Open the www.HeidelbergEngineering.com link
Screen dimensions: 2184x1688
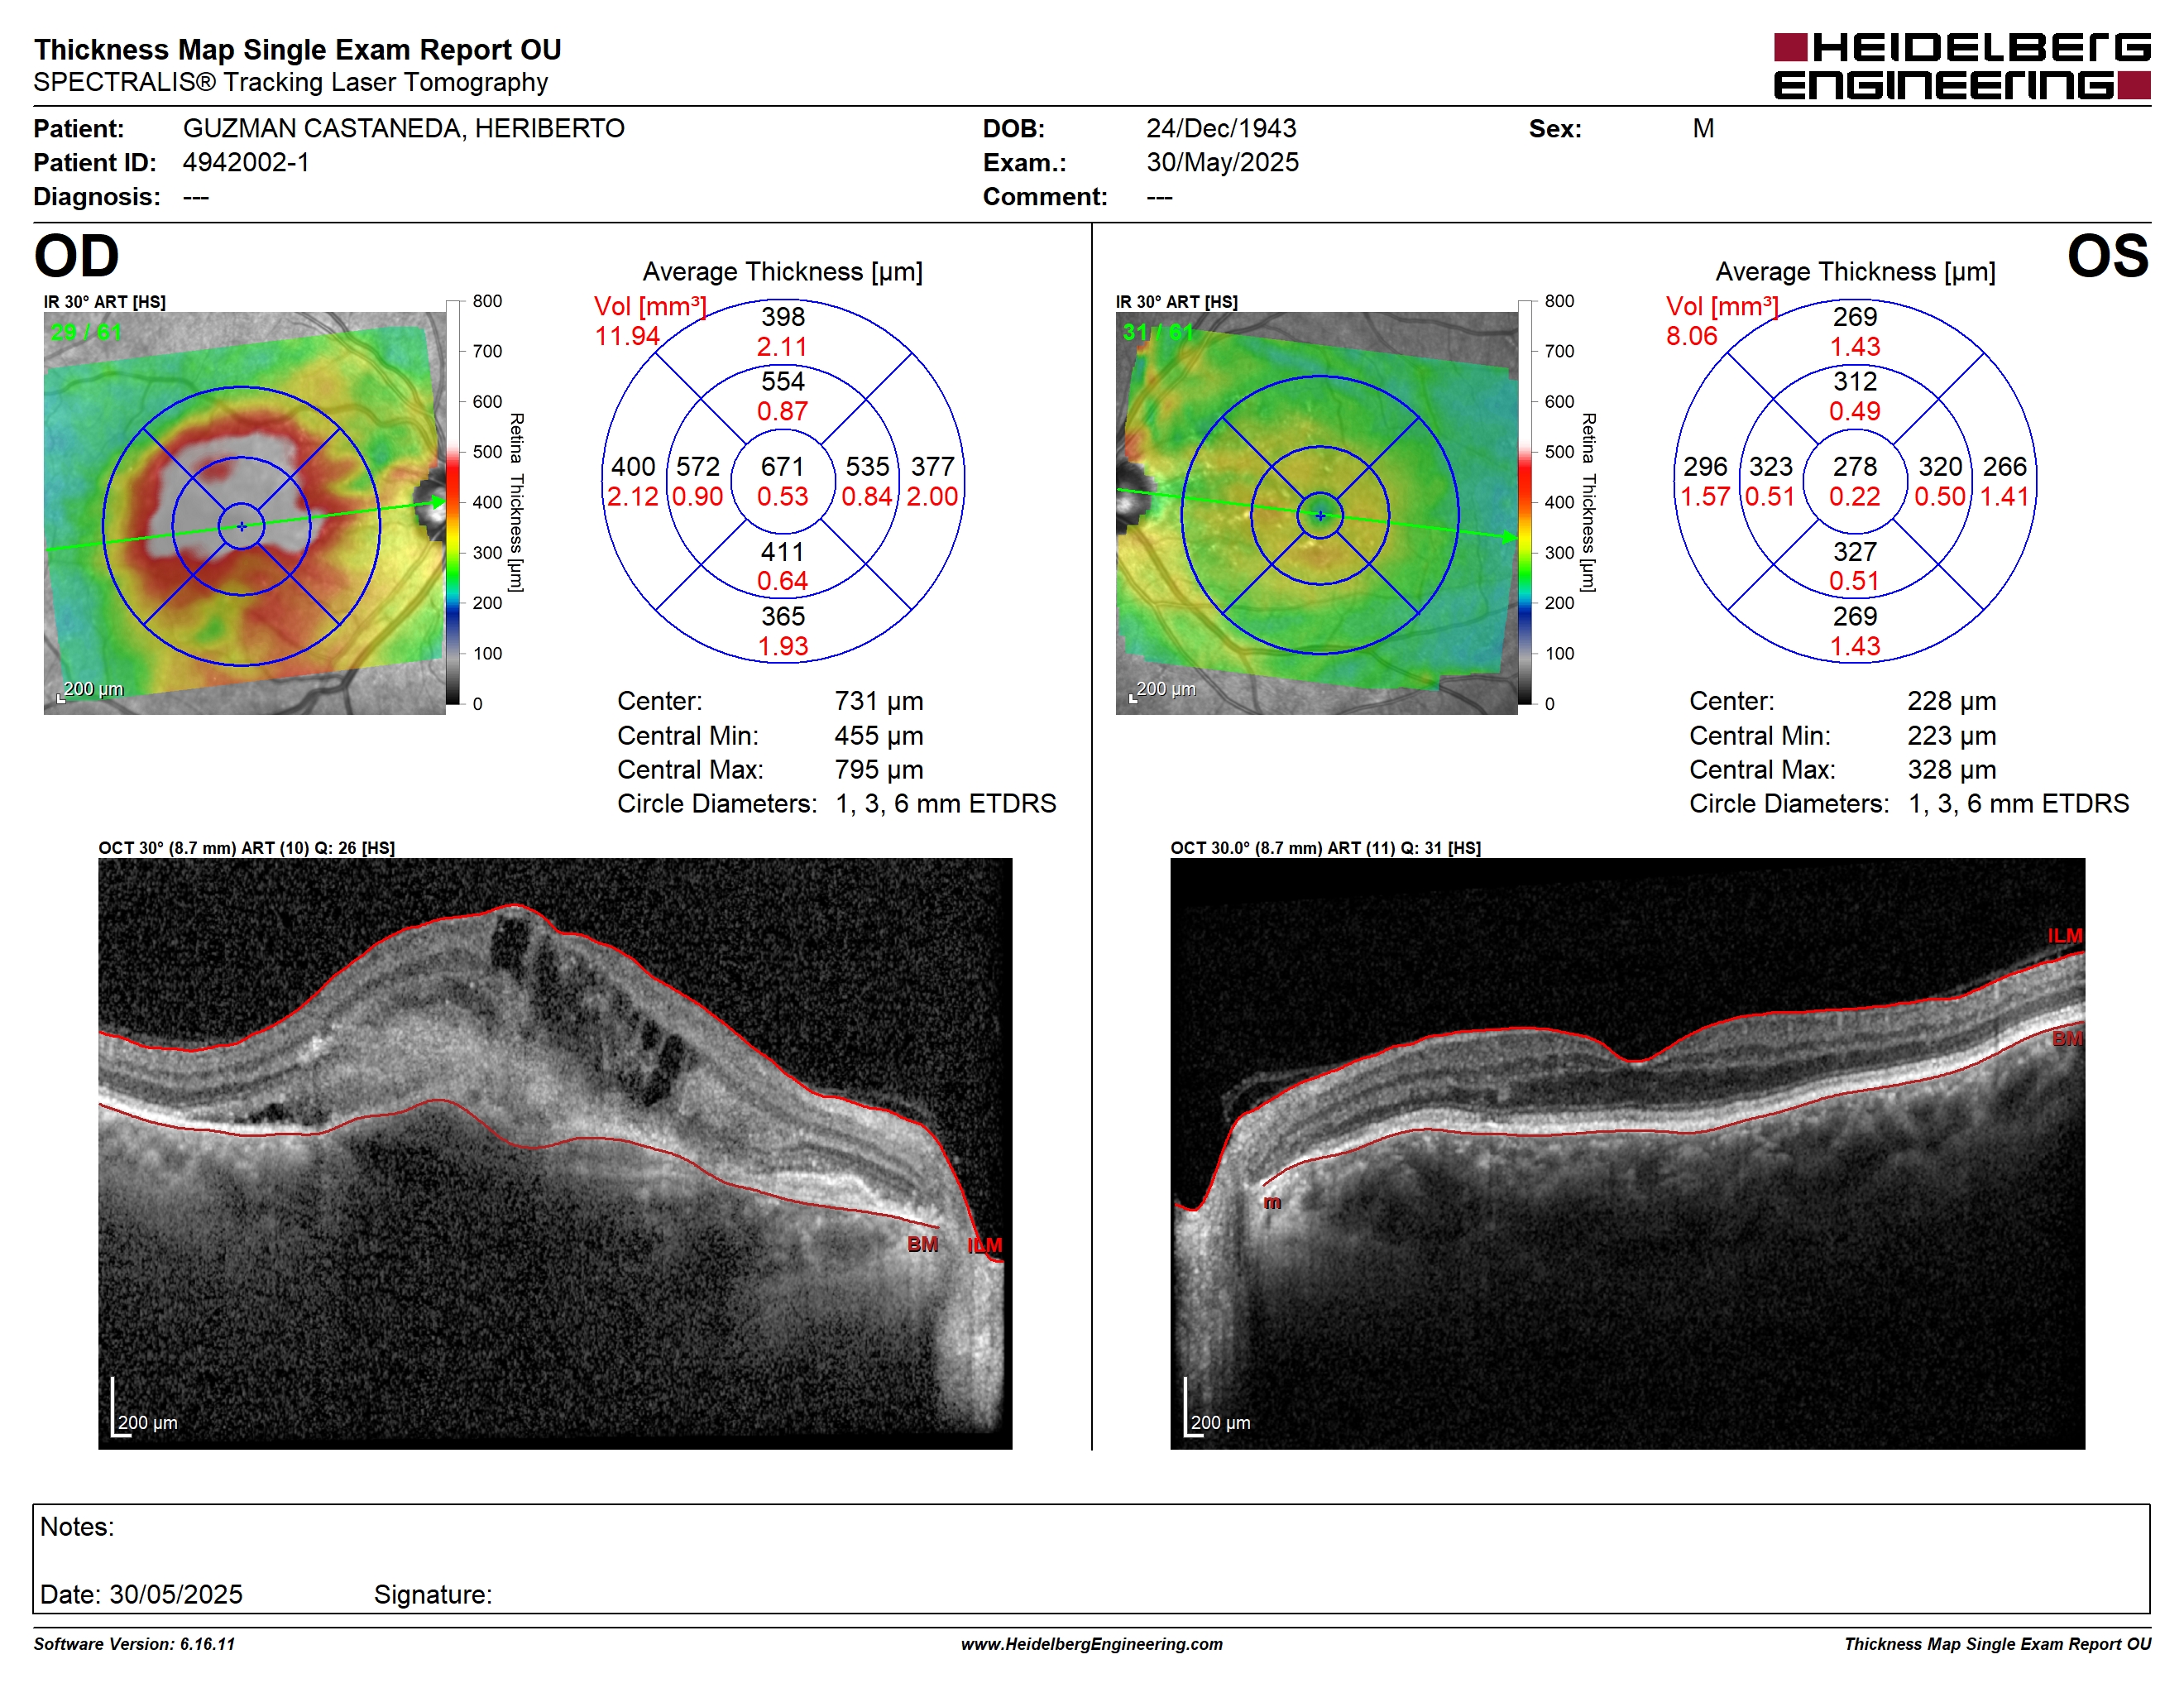(x=1091, y=1644)
